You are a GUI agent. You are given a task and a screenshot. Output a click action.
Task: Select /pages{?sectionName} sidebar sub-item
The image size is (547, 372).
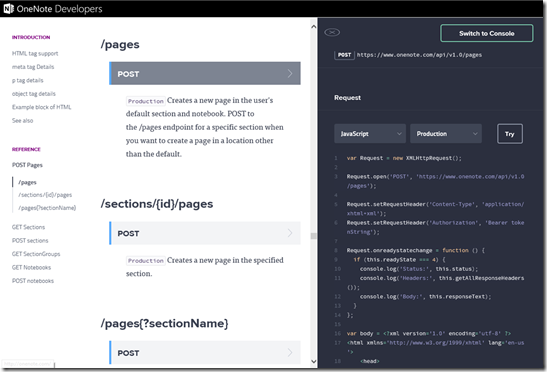[x=47, y=208]
